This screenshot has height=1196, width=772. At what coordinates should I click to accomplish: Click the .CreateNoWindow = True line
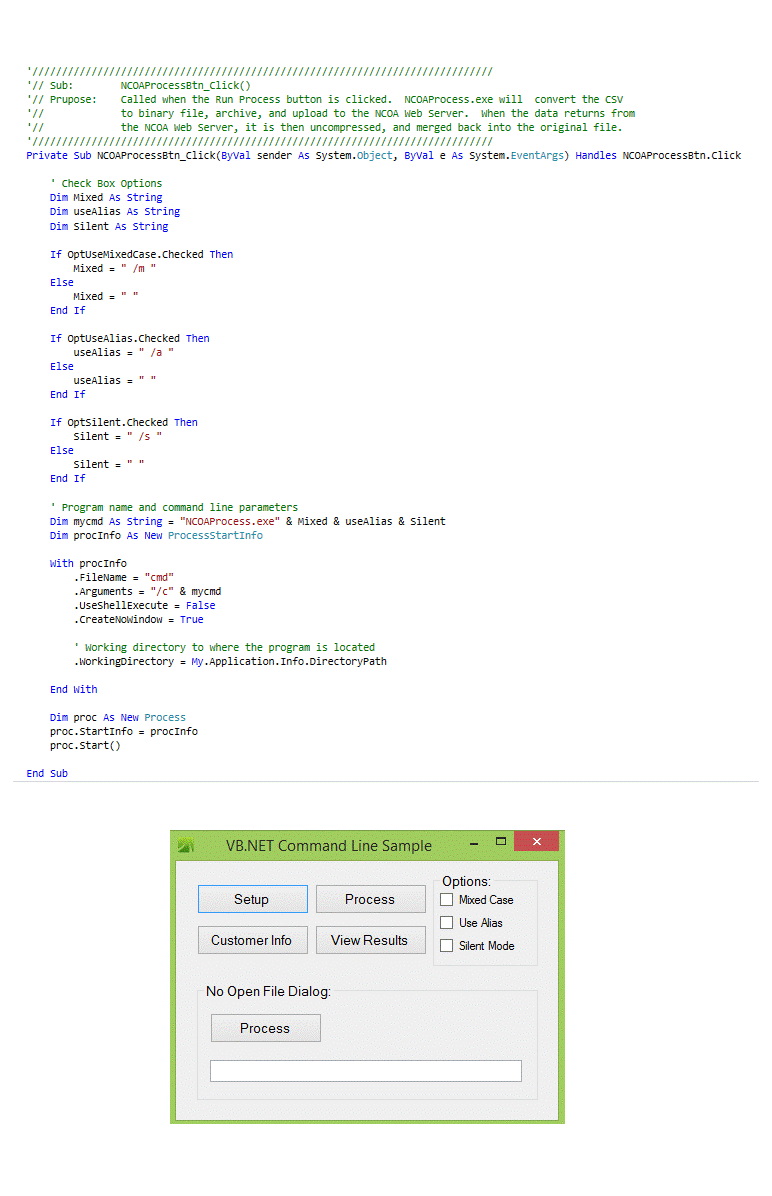[x=139, y=620]
